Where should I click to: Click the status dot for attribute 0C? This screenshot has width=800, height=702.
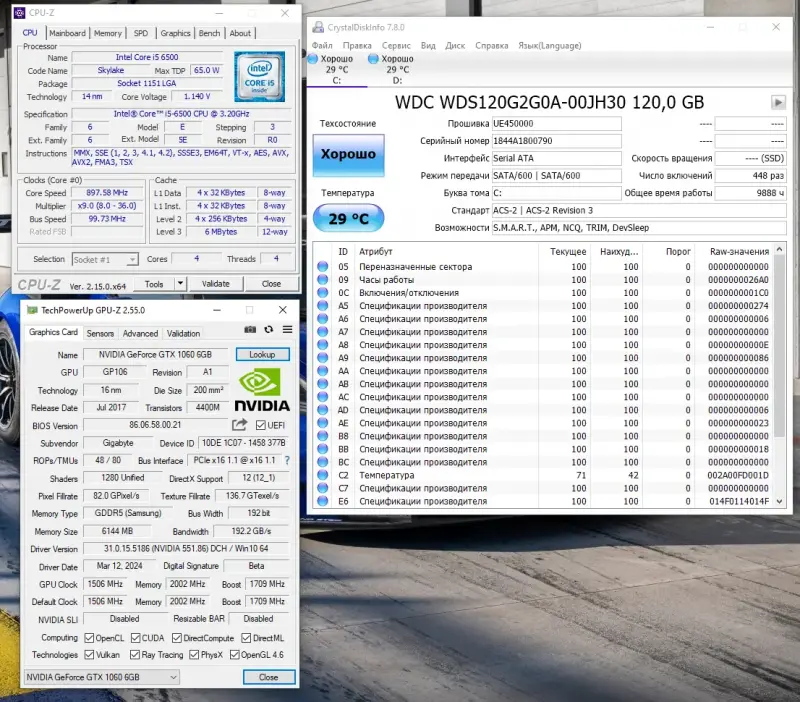pos(322,292)
